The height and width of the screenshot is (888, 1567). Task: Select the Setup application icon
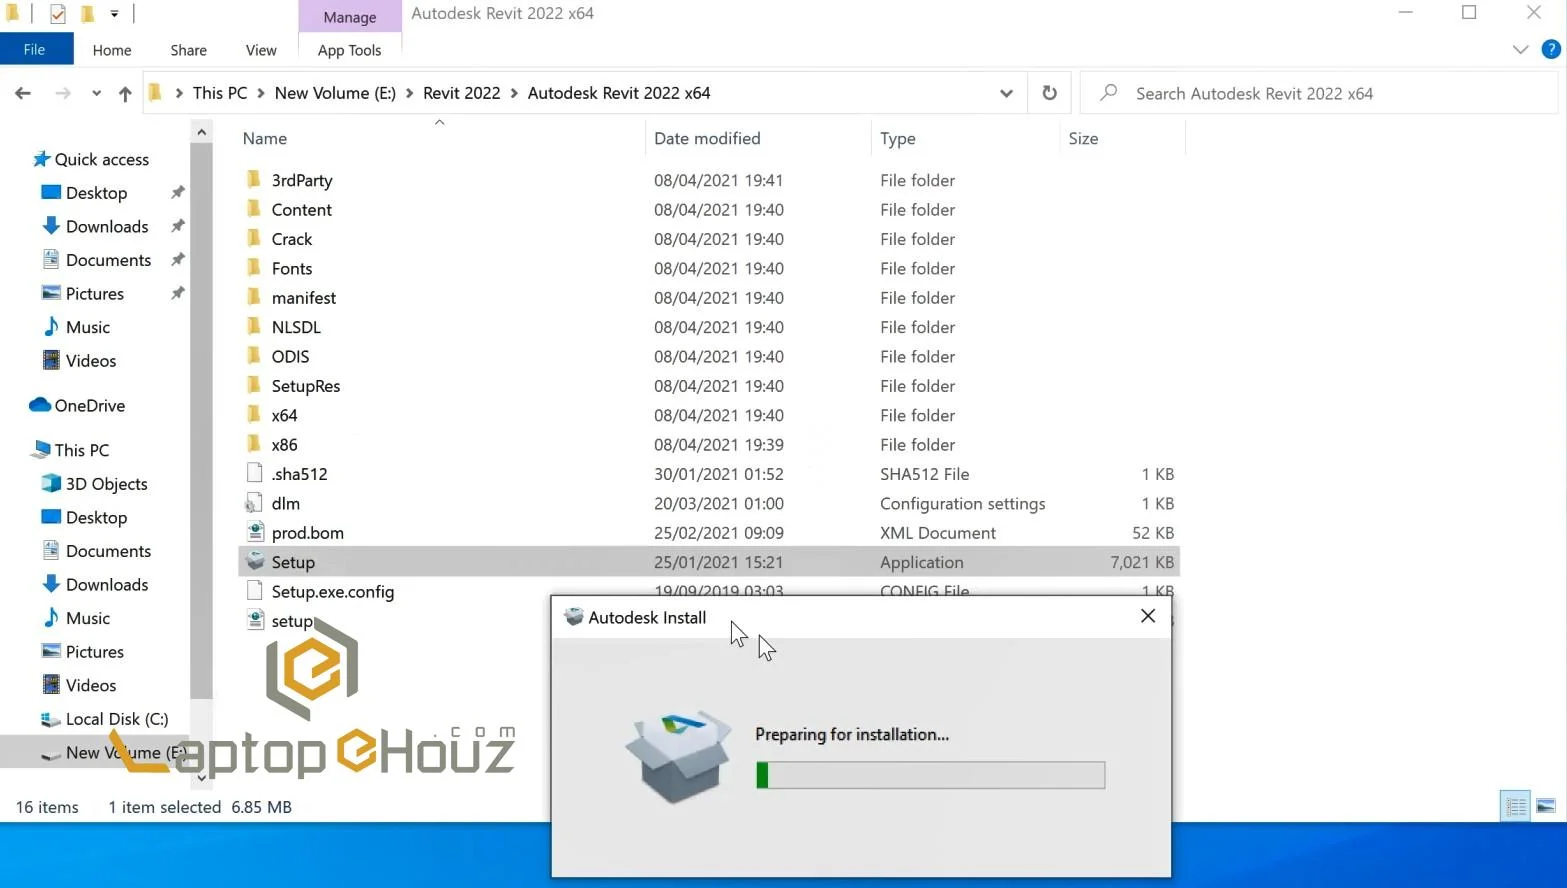pyautogui.click(x=254, y=562)
